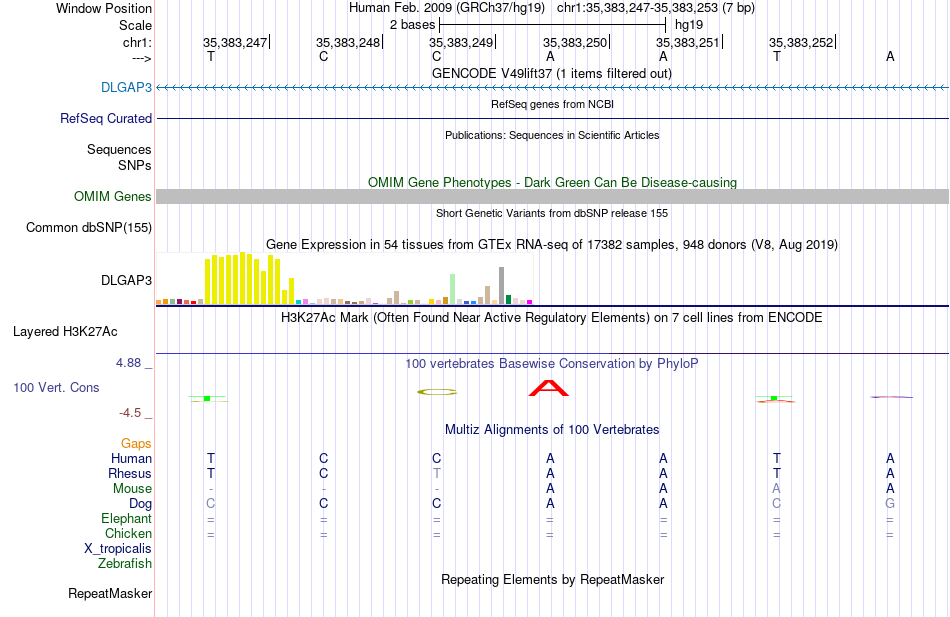The width and height of the screenshot is (950, 617).
Task: Click the Elephant alignment row label
Action: (x=126, y=518)
